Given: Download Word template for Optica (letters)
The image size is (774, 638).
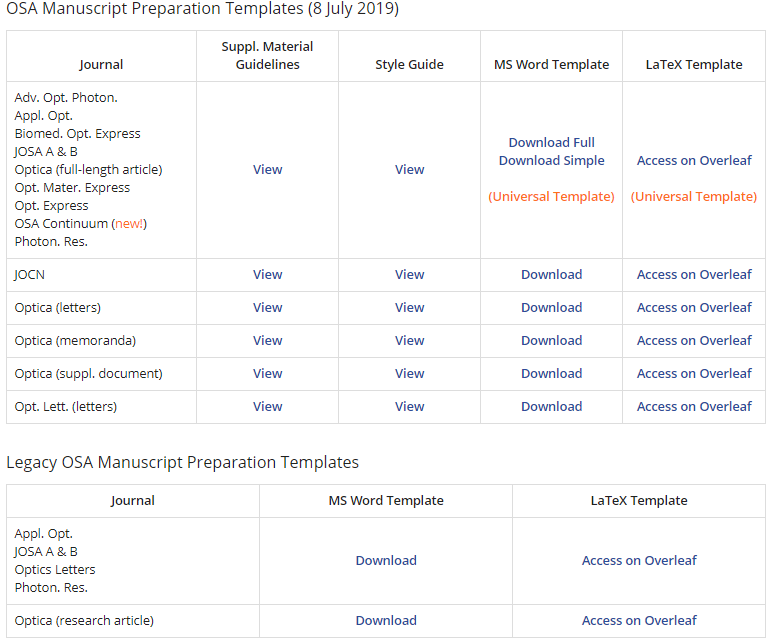Looking at the screenshot, I should coord(551,307).
